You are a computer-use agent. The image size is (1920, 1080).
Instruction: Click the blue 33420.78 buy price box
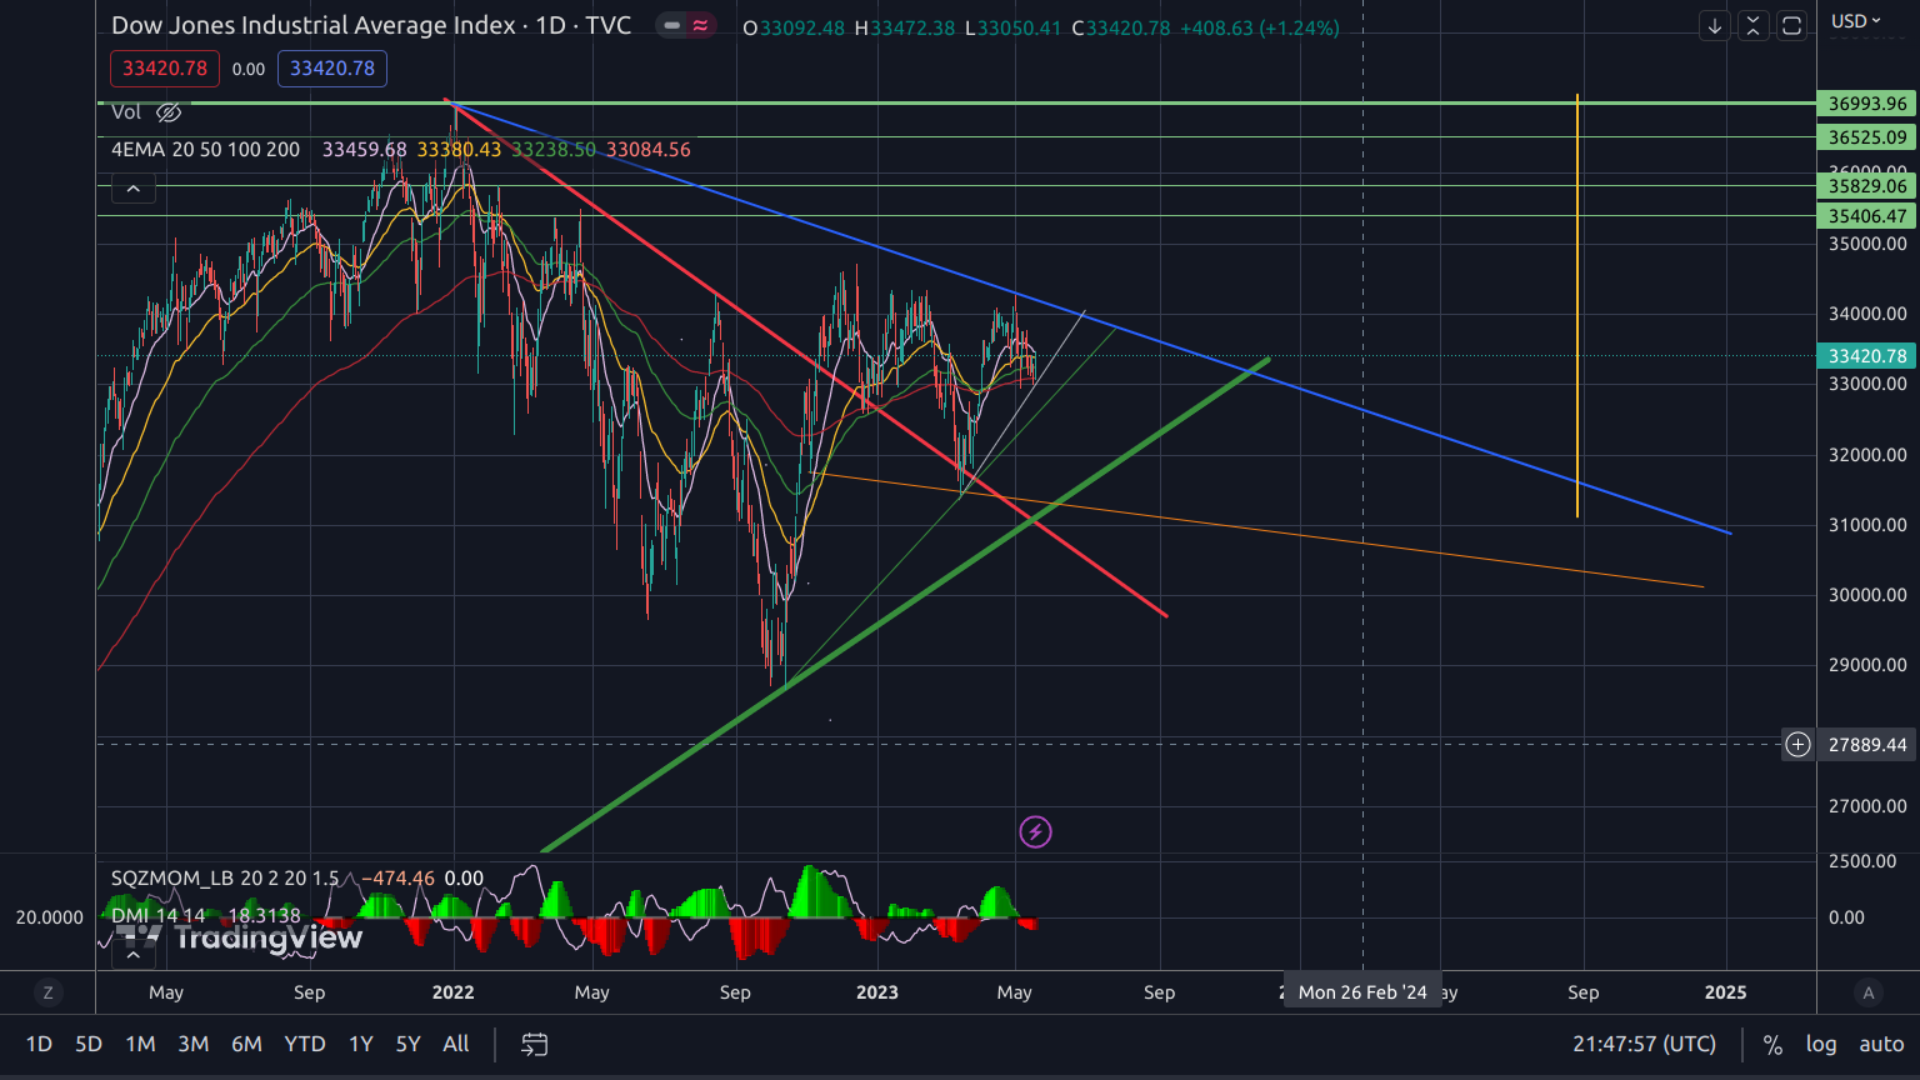click(332, 68)
